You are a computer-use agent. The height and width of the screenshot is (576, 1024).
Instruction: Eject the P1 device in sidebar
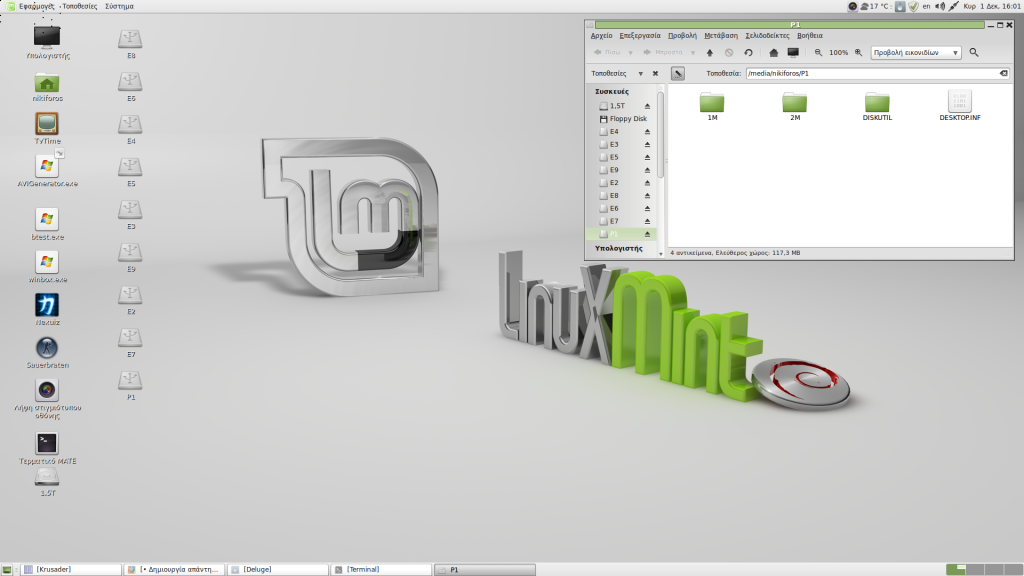647,234
